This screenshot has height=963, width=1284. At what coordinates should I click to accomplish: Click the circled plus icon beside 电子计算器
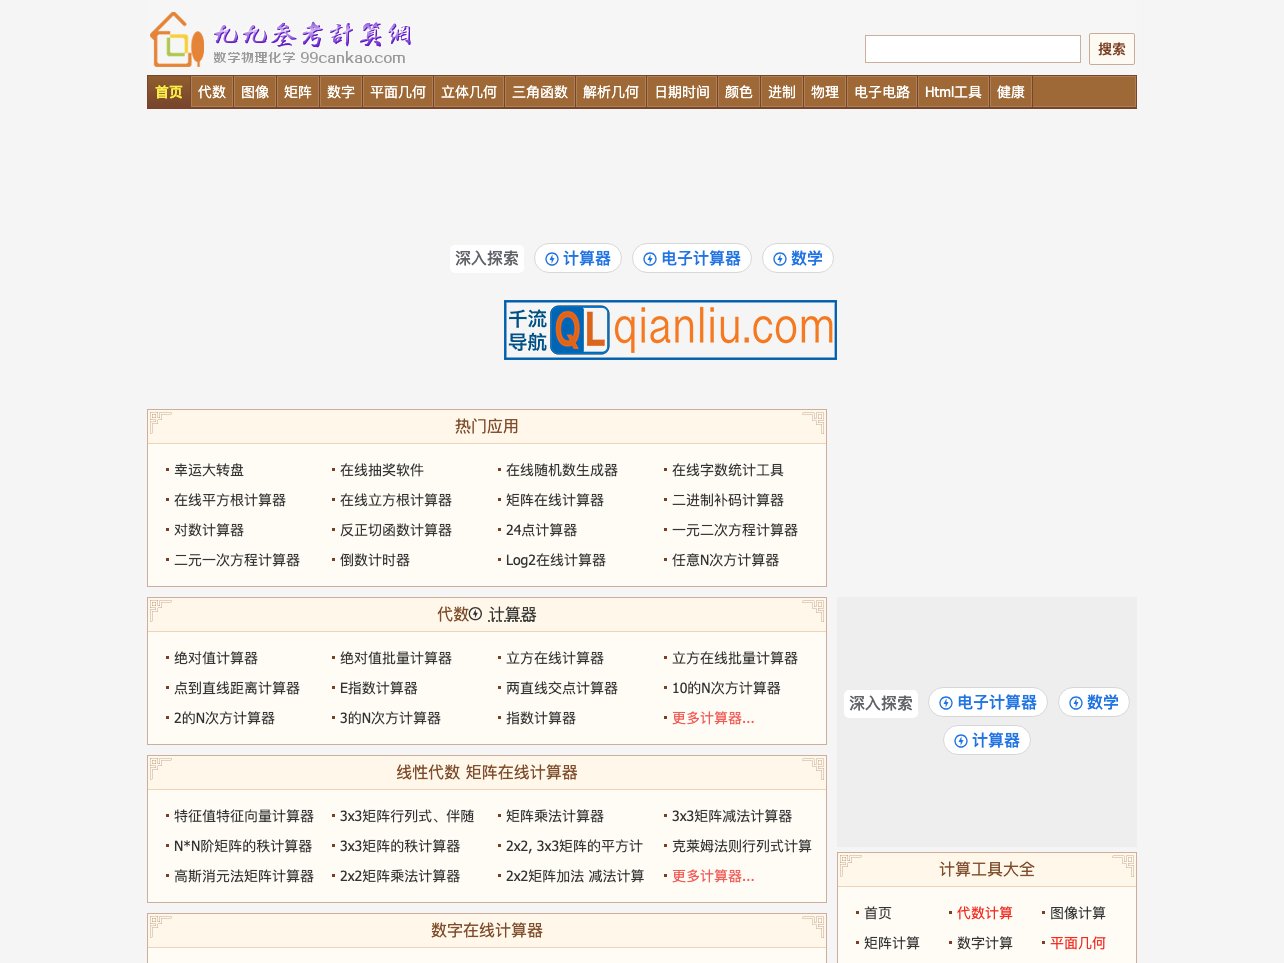pyautogui.click(x=651, y=258)
